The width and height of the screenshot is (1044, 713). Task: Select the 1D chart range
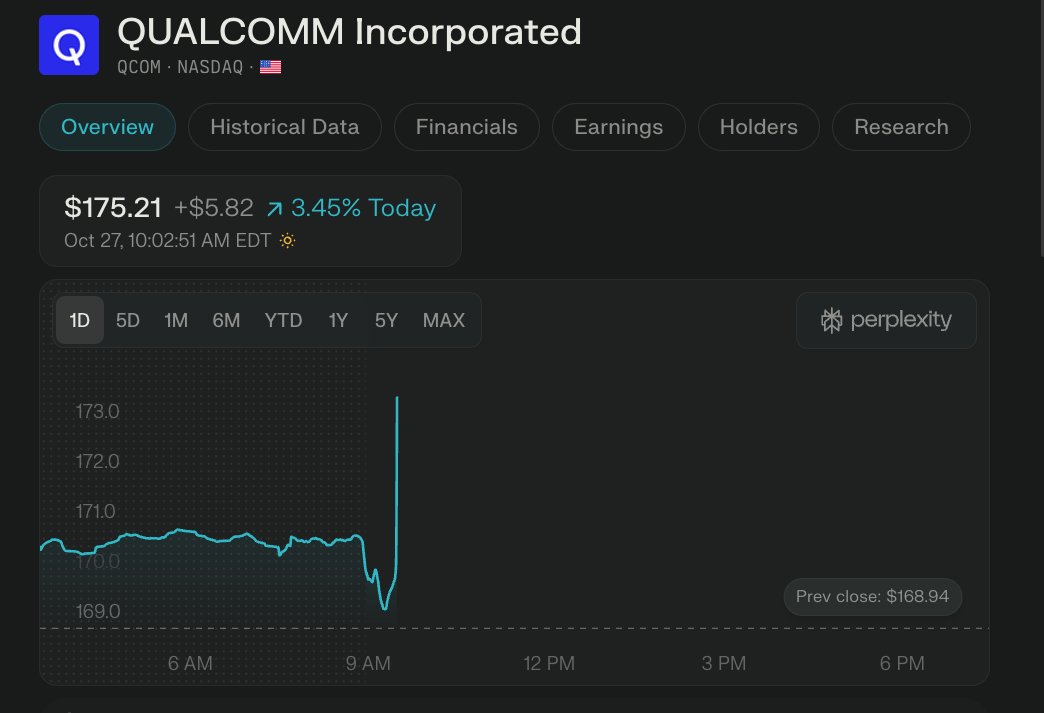point(80,320)
